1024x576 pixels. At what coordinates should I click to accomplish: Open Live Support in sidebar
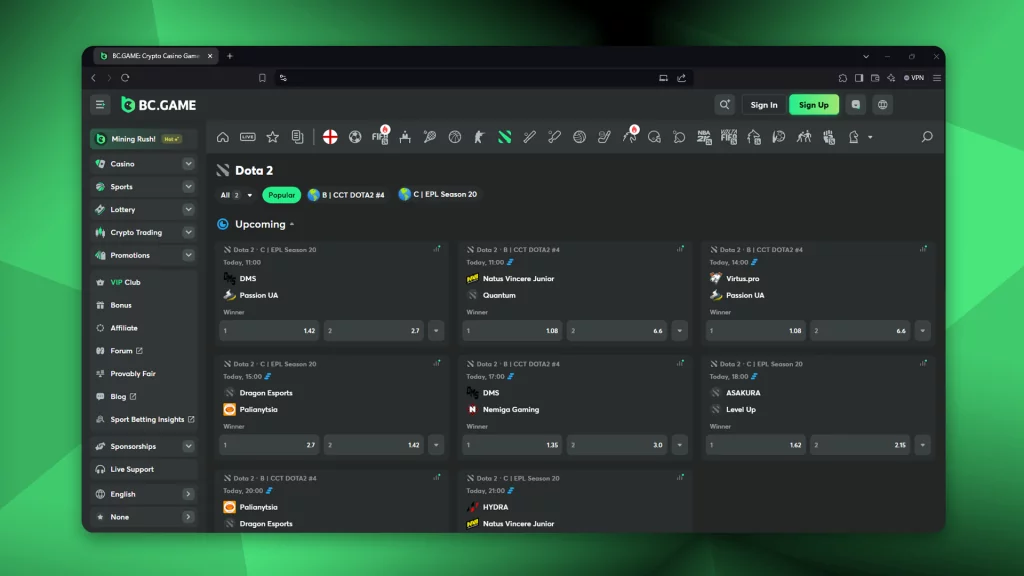coord(144,469)
